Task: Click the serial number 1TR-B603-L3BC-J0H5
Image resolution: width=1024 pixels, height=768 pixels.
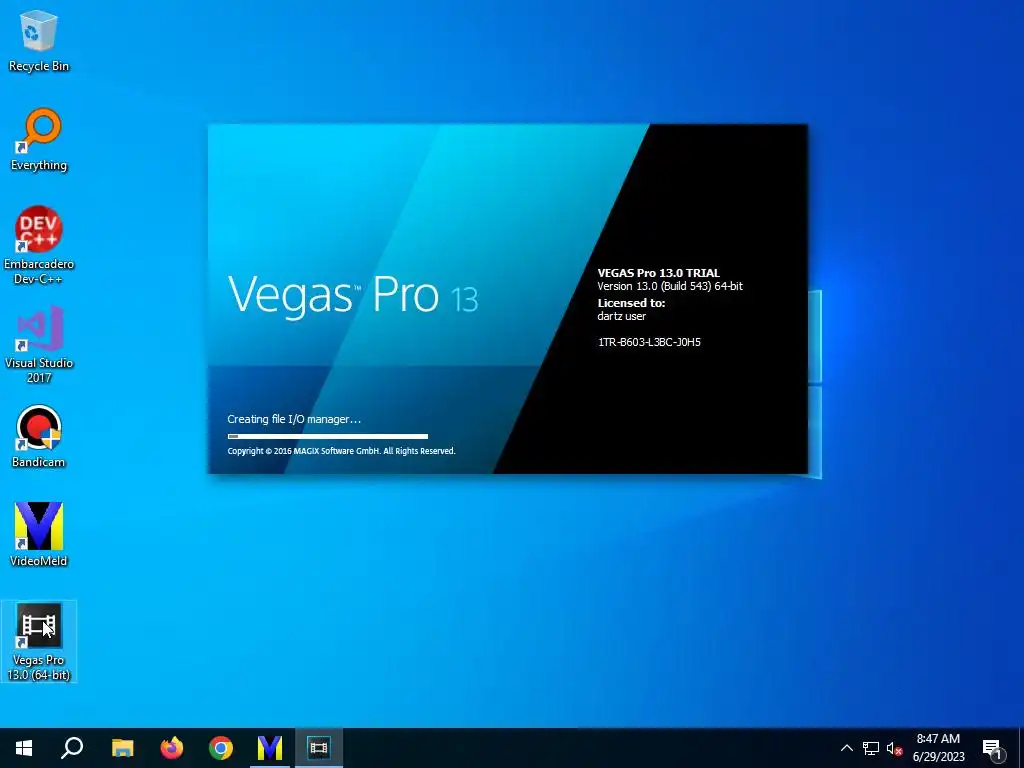Action: point(649,342)
